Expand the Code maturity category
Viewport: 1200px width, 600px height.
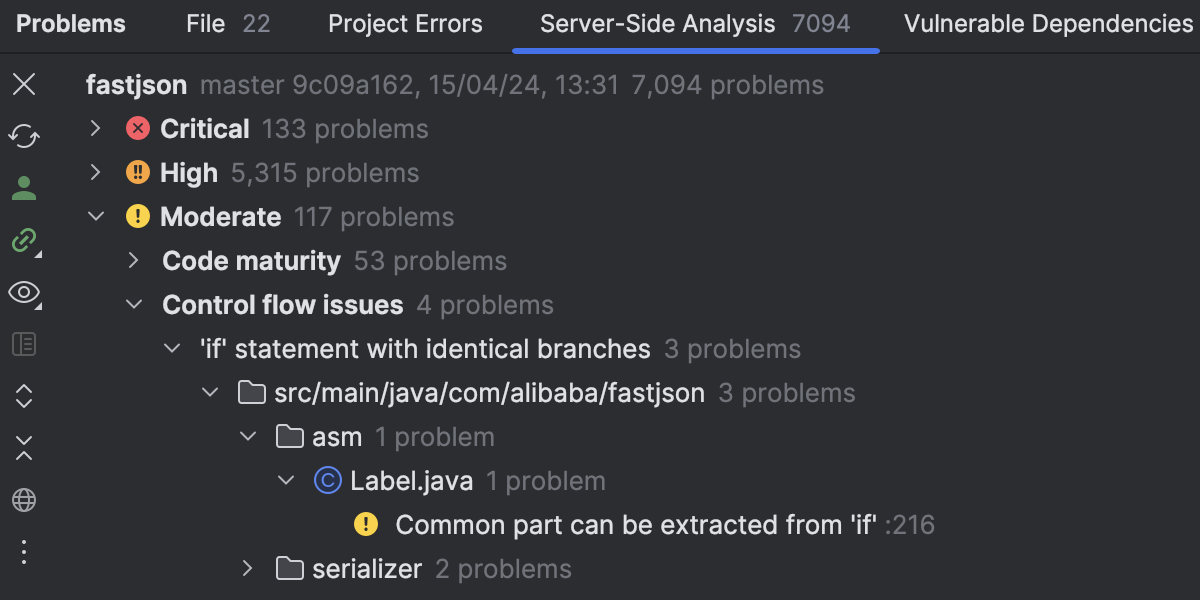[134, 261]
